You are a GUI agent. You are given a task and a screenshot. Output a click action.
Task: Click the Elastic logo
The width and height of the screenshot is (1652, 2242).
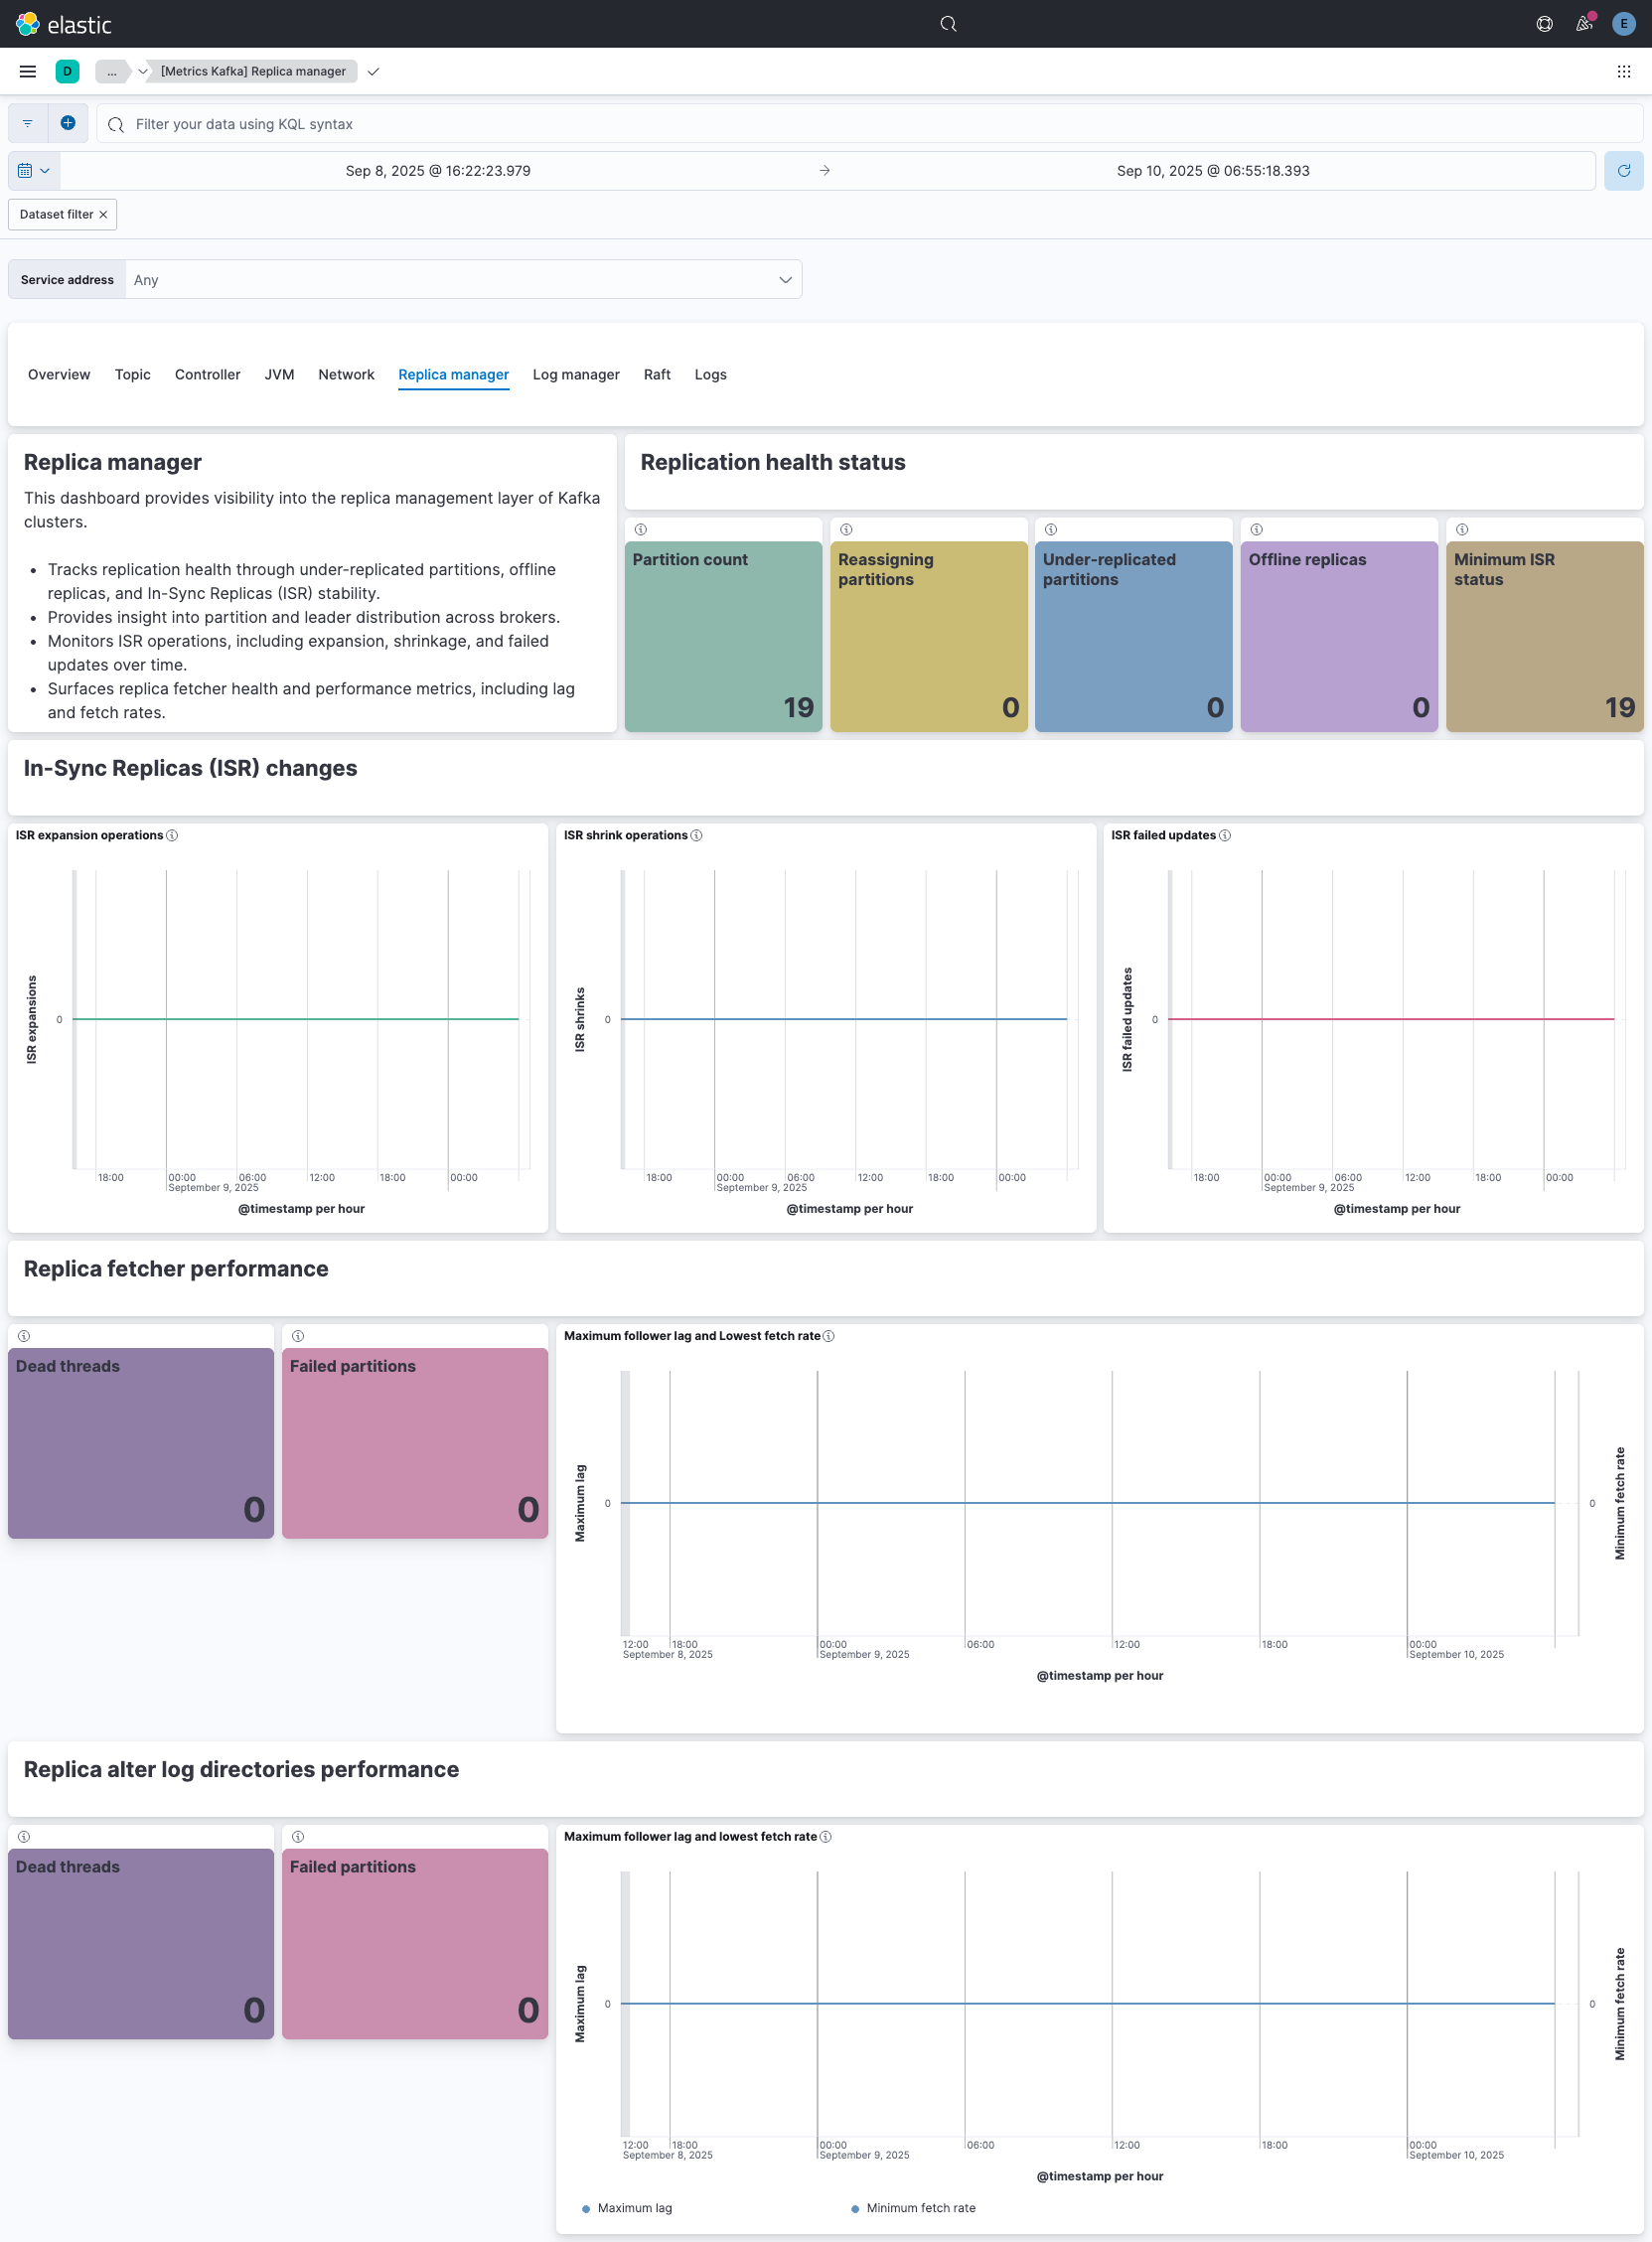64,24
